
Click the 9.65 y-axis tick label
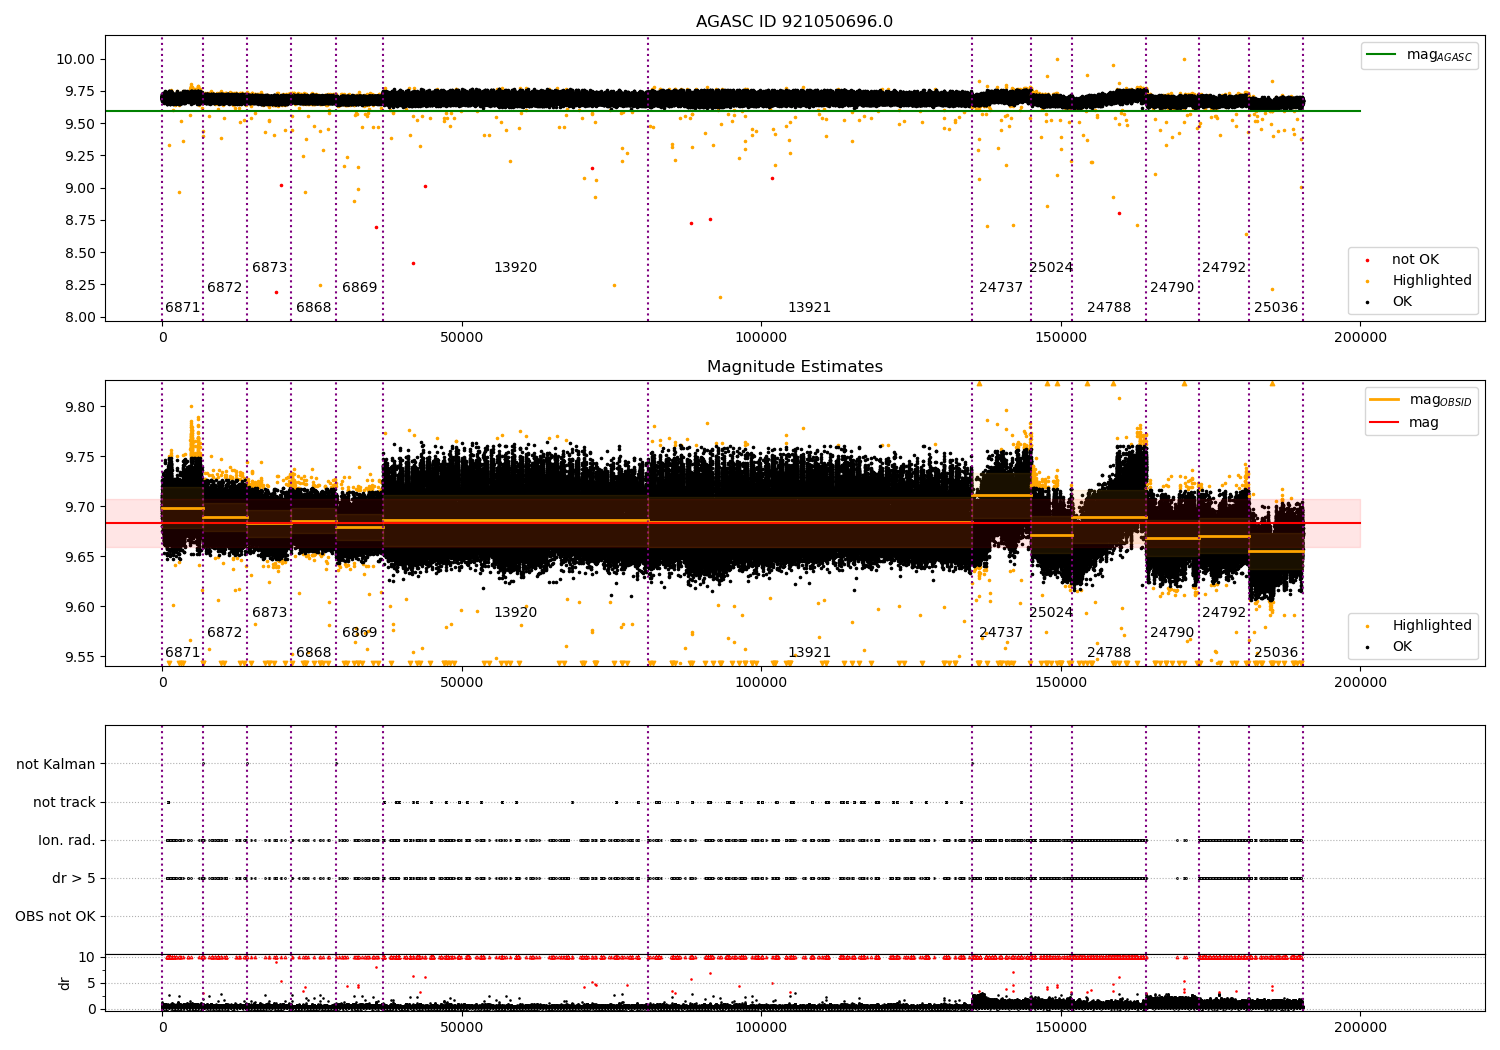click(x=79, y=557)
